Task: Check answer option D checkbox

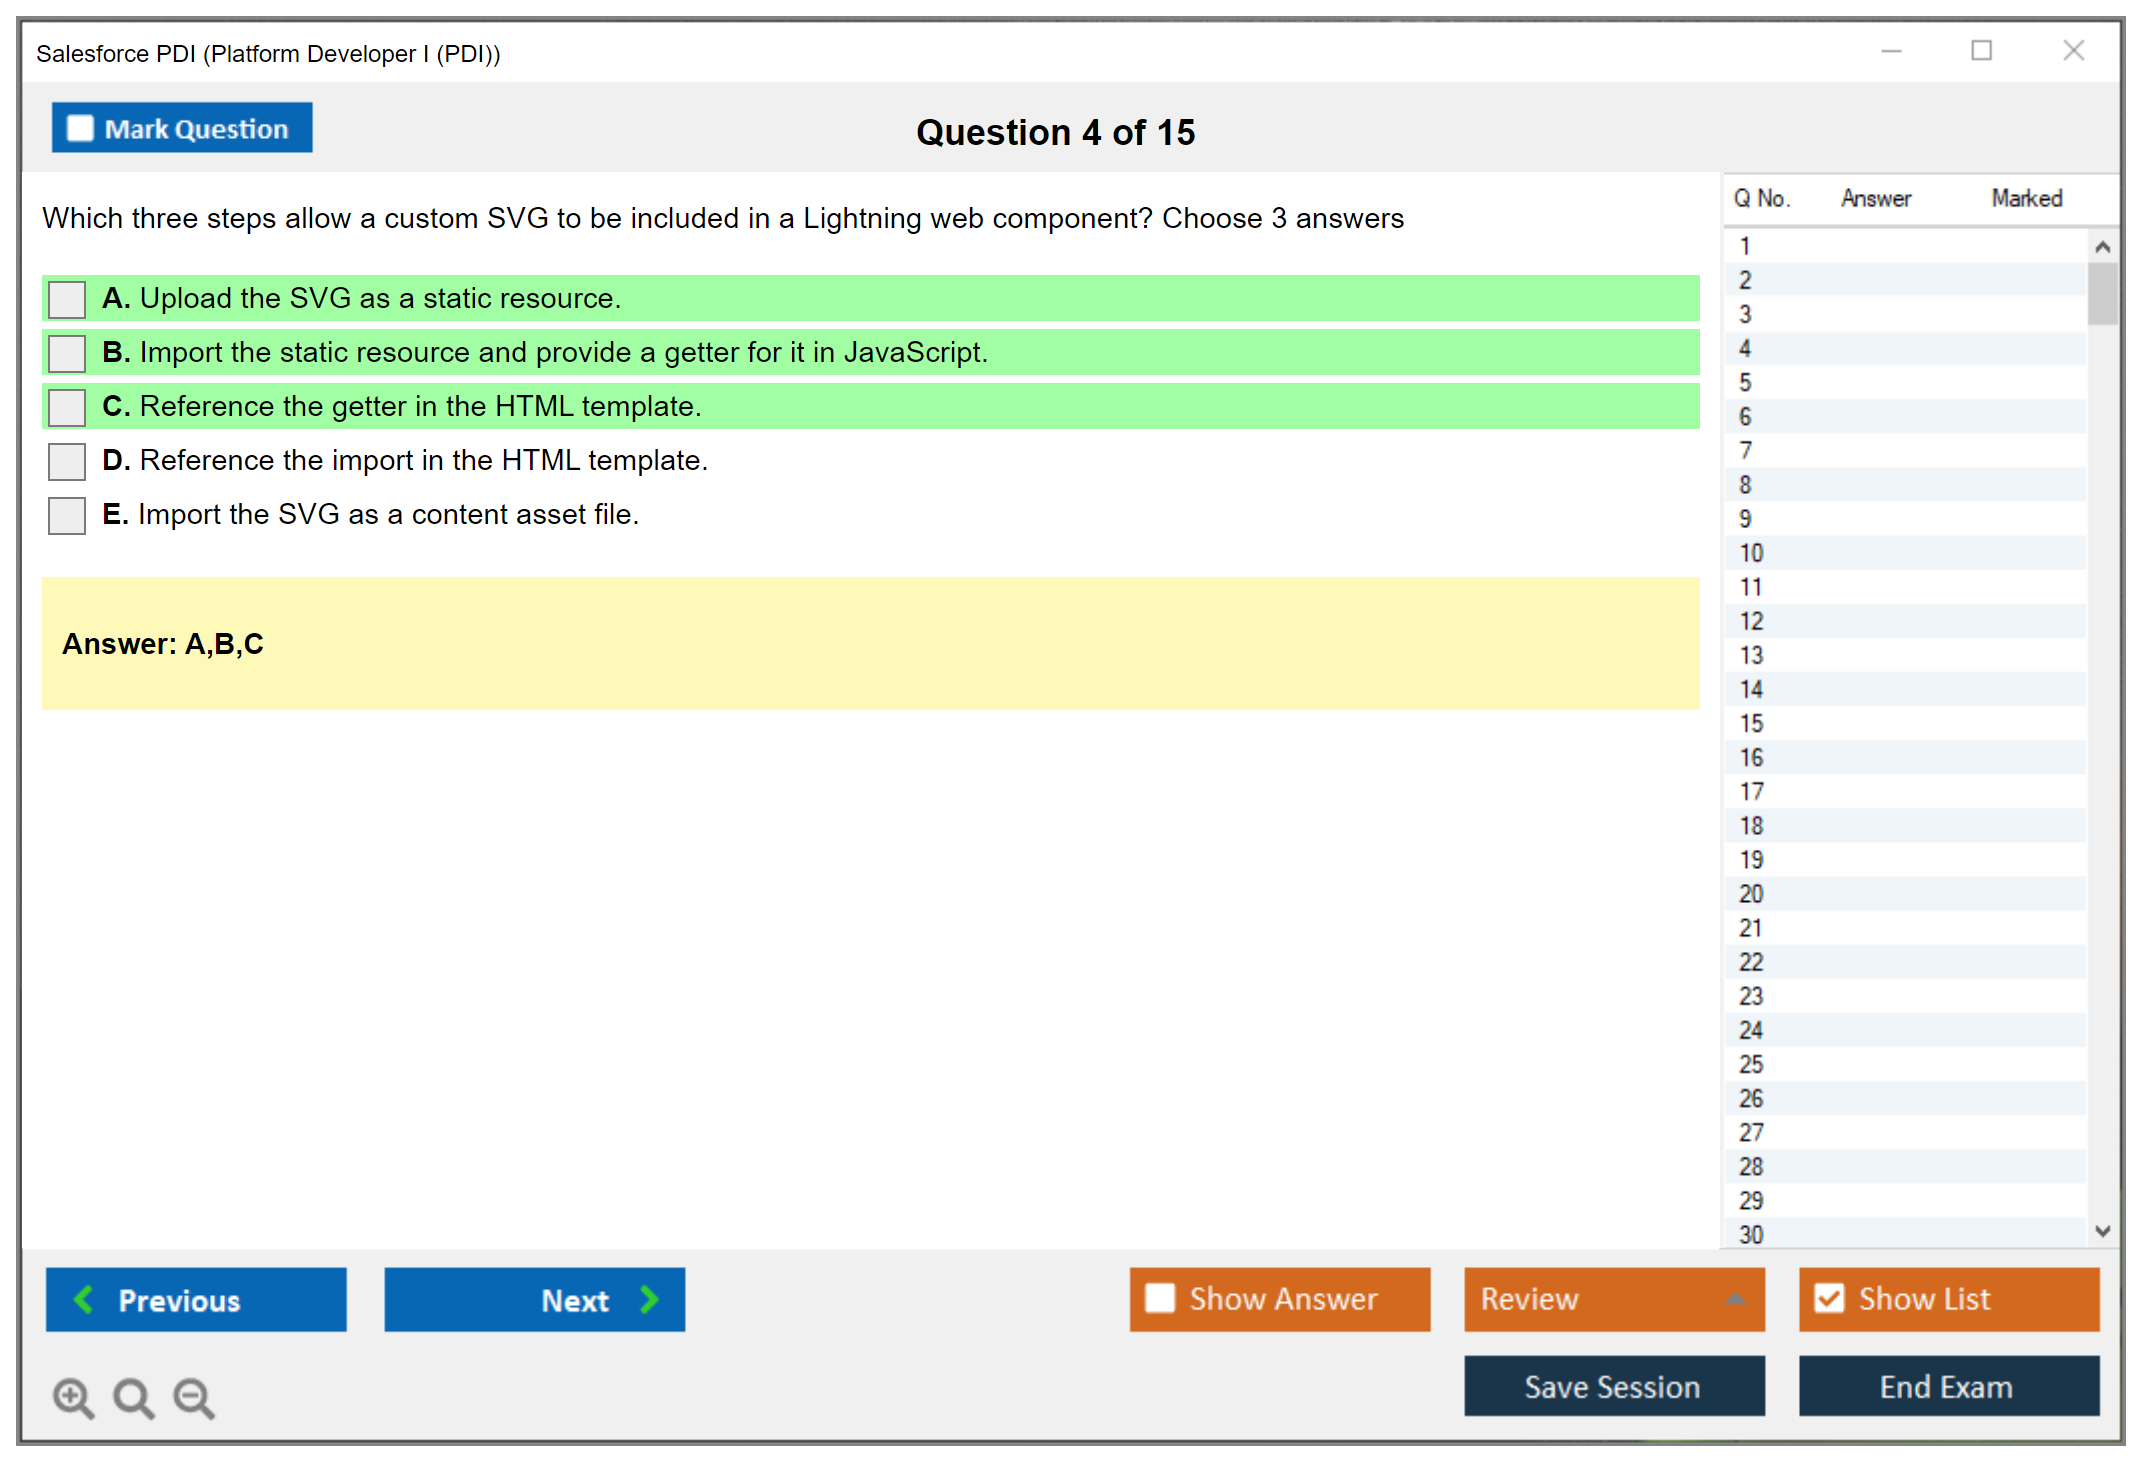Action: pos(67,461)
